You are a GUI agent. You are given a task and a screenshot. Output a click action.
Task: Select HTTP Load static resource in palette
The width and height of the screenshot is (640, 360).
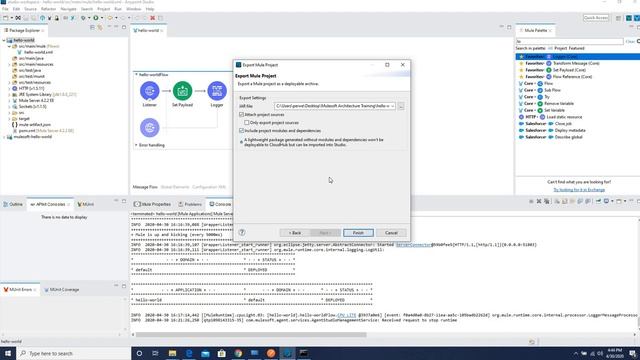click(564, 117)
